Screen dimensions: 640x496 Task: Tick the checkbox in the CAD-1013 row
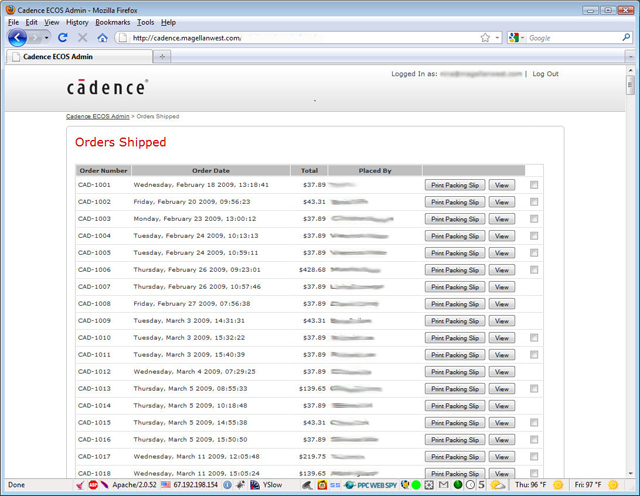pos(534,389)
